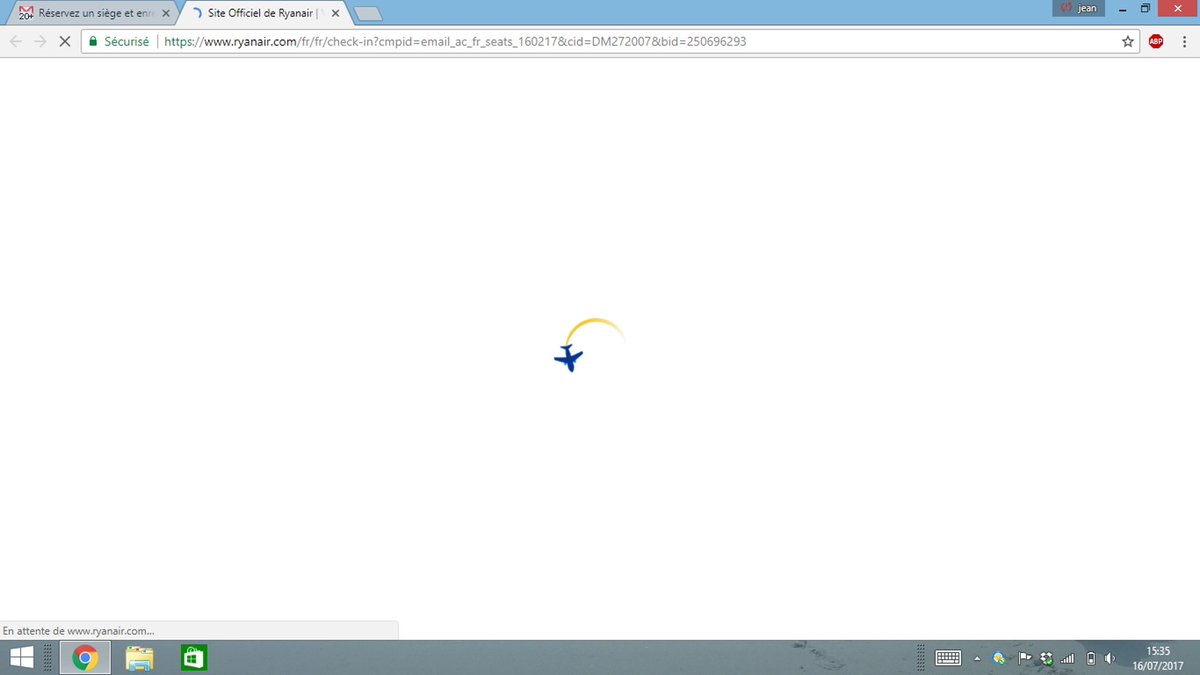1200x675 pixels.
Task: Open the Action Center flag icon
Action: 1024,658
